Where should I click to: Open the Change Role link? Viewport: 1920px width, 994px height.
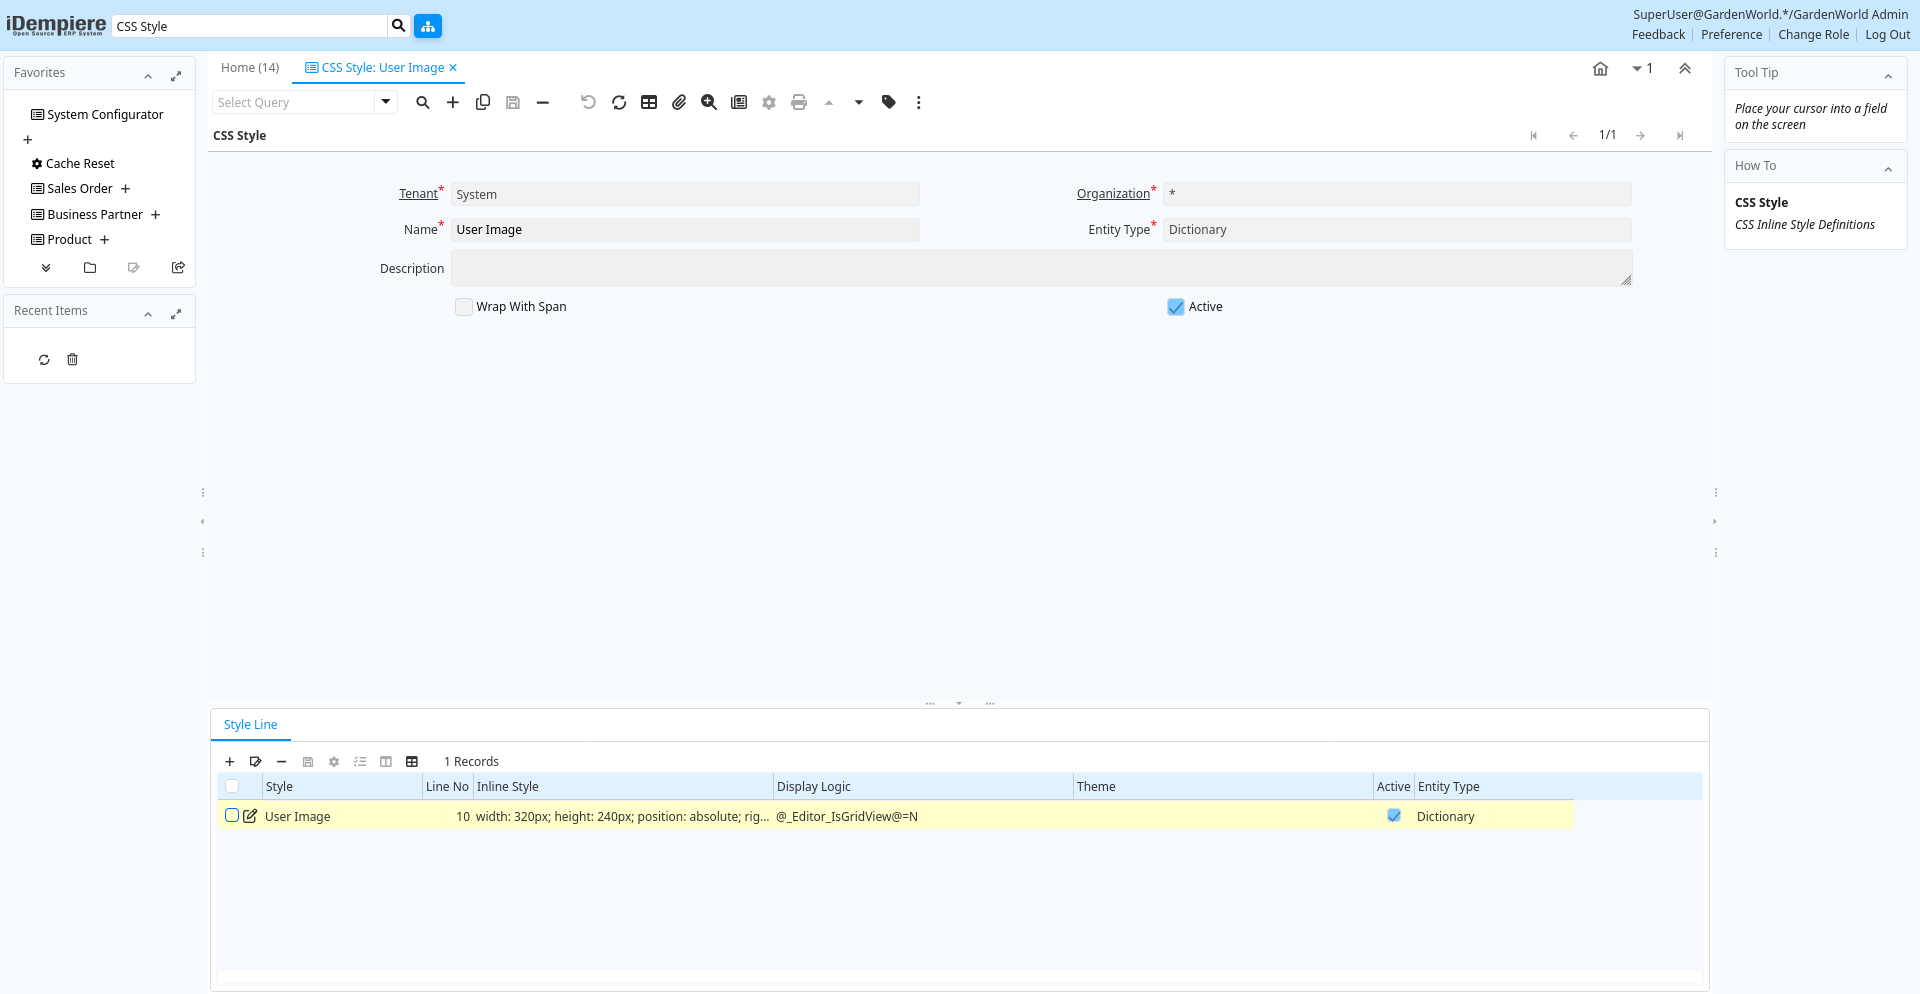click(1813, 35)
